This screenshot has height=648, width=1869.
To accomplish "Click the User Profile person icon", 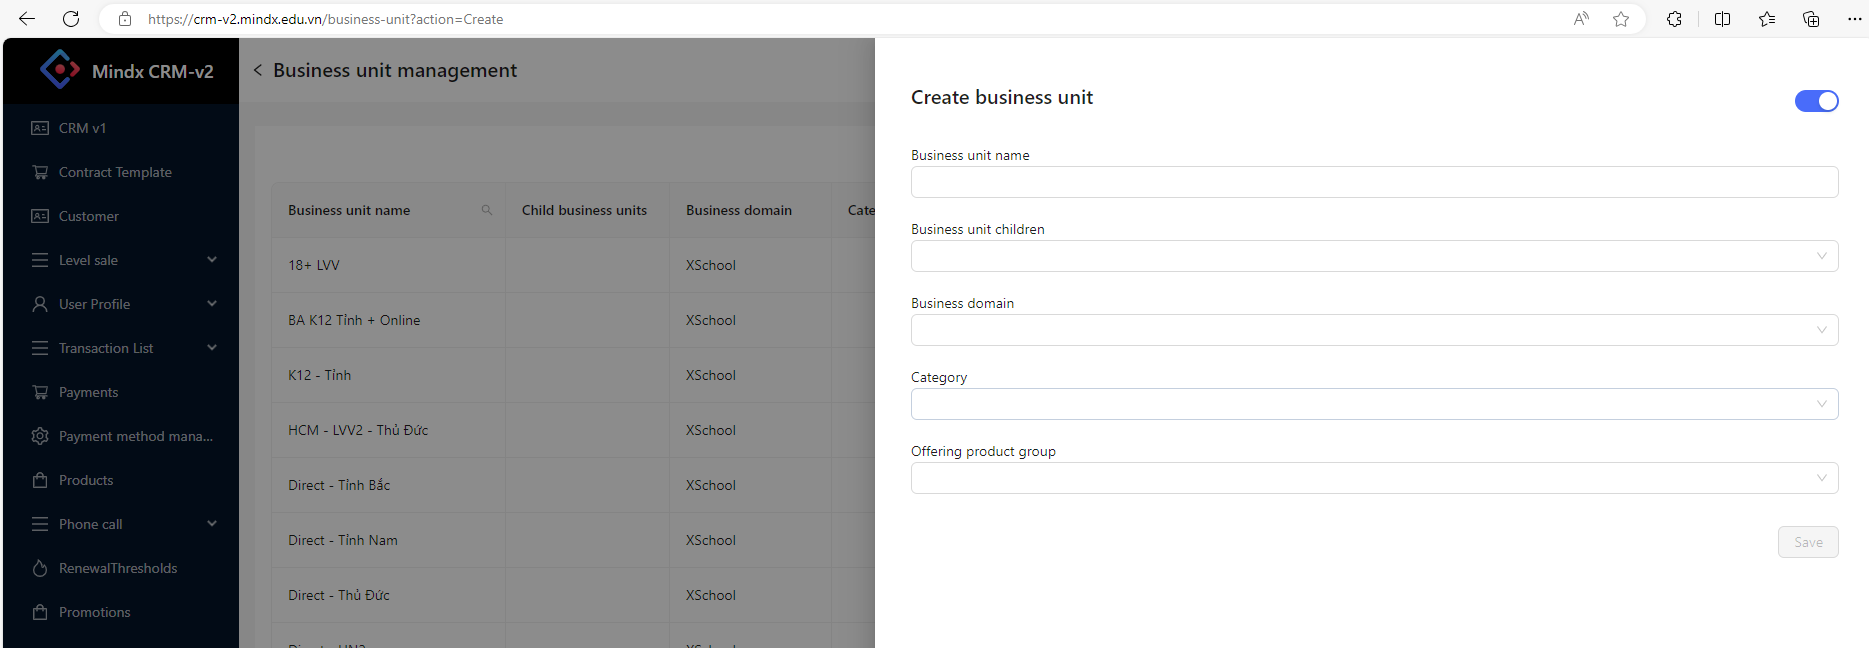I will 40,304.
